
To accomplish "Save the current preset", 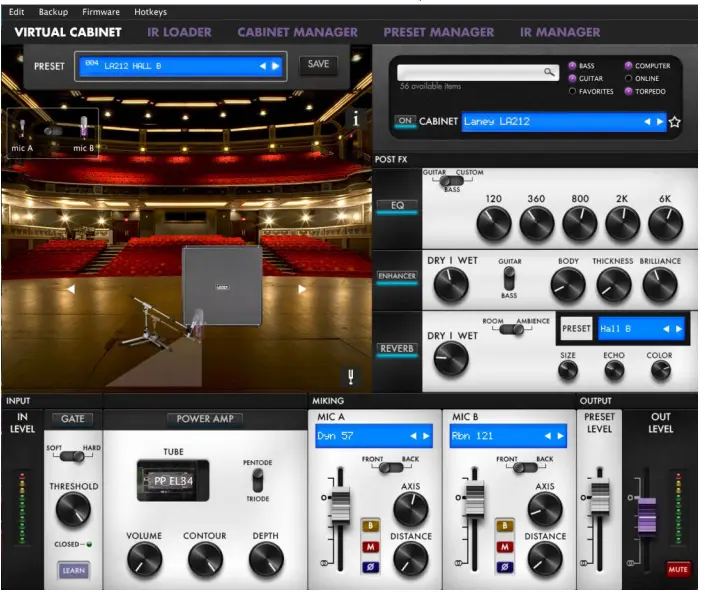I will click(318, 64).
